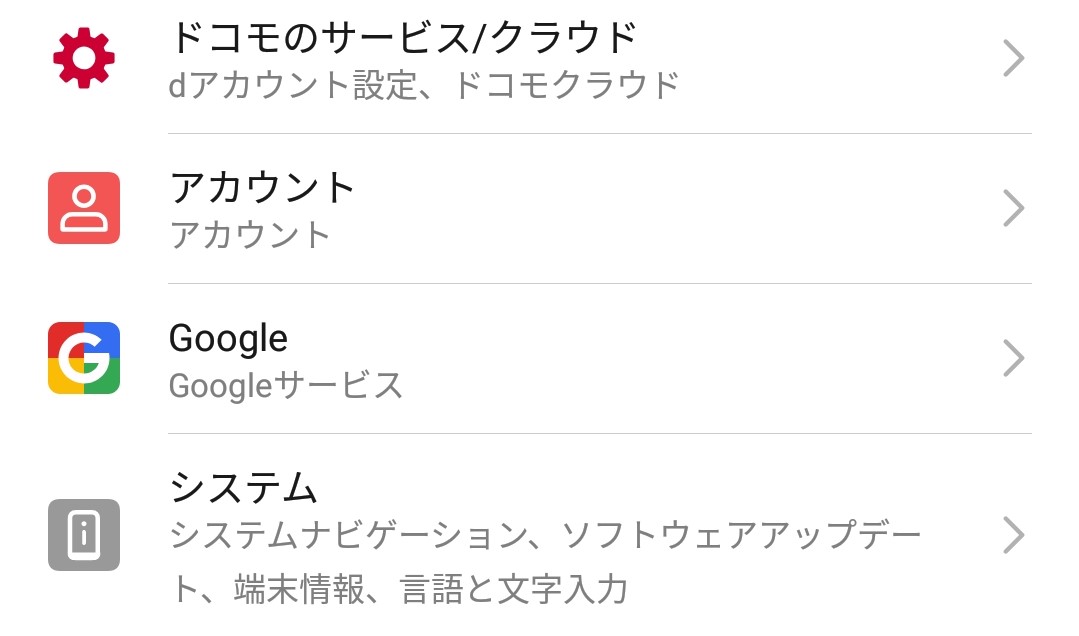Select the アカウント heading
The height and width of the screenshot is (636, 1079).
point(262,187)
